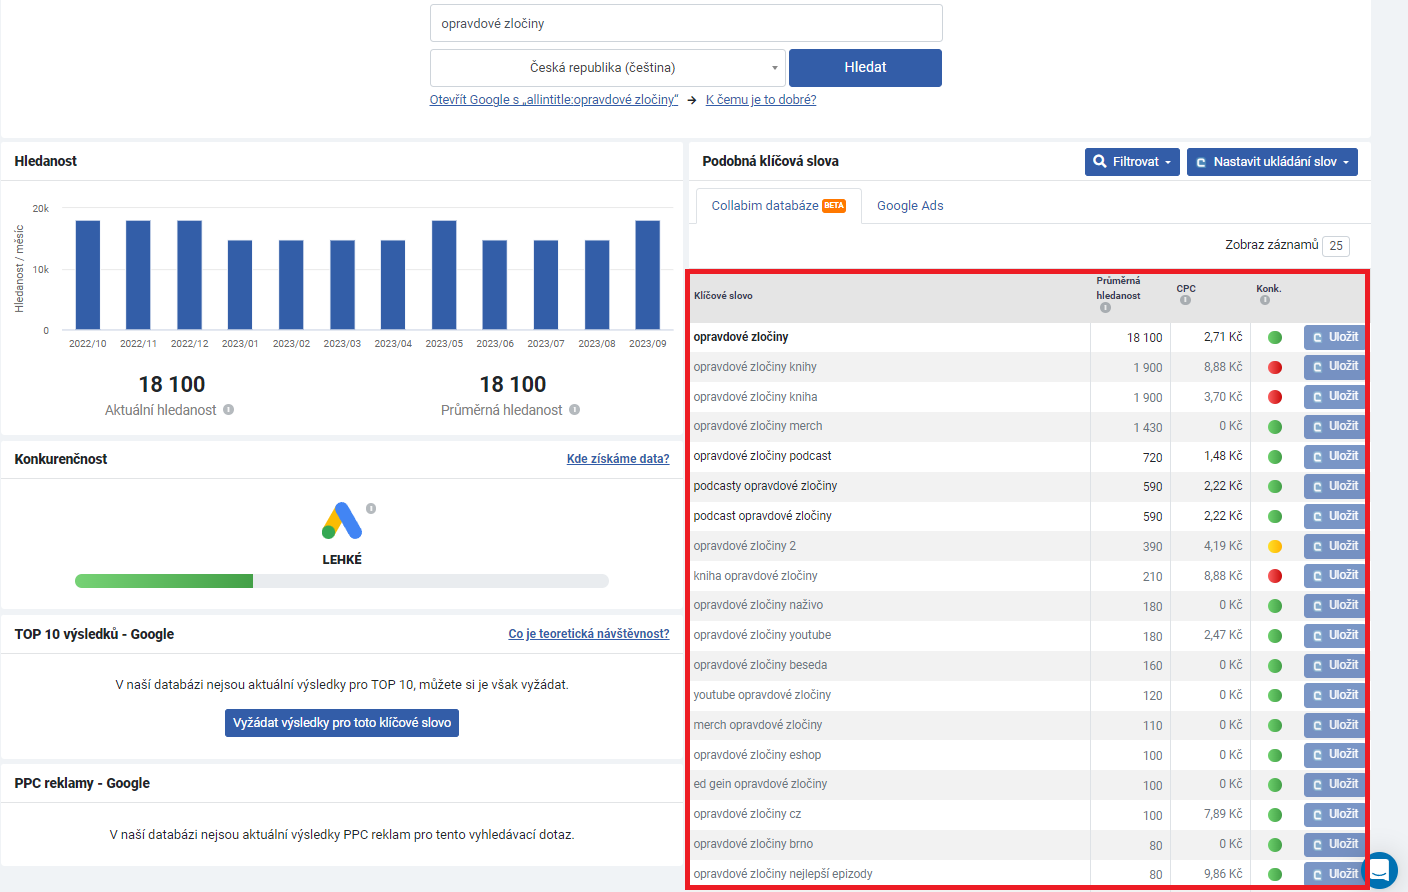This screenshot has width=1408, height=892.
Task: Click the keyword search input field
Action: click(x=686, y=23)
